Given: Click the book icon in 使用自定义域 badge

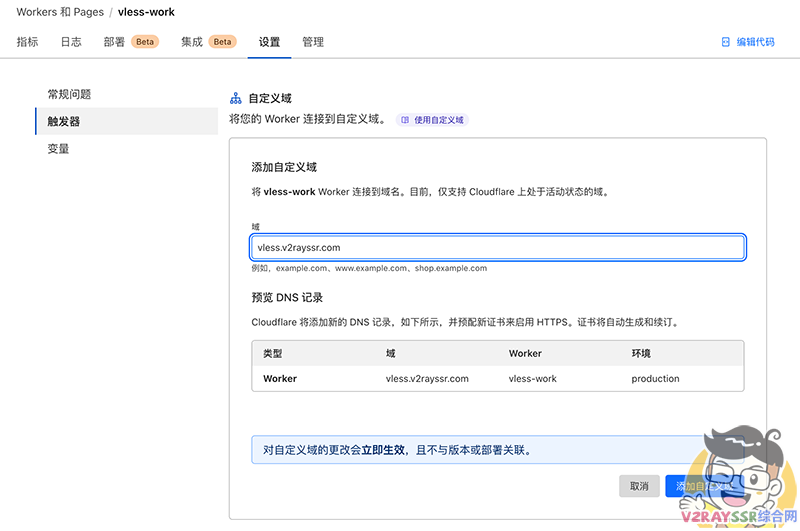Looking at the screenshot, I should click(405, 120).
